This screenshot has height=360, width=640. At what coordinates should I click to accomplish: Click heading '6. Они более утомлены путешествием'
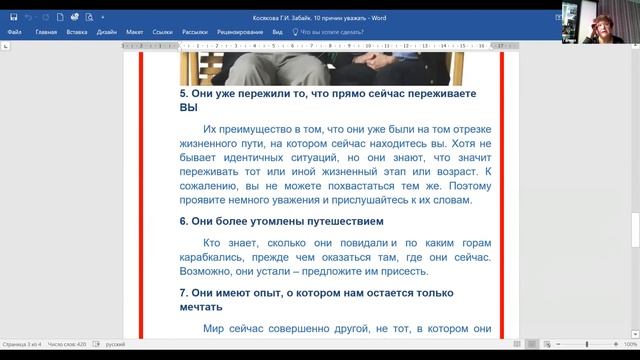pyautogui.click(x=282, y=221)
